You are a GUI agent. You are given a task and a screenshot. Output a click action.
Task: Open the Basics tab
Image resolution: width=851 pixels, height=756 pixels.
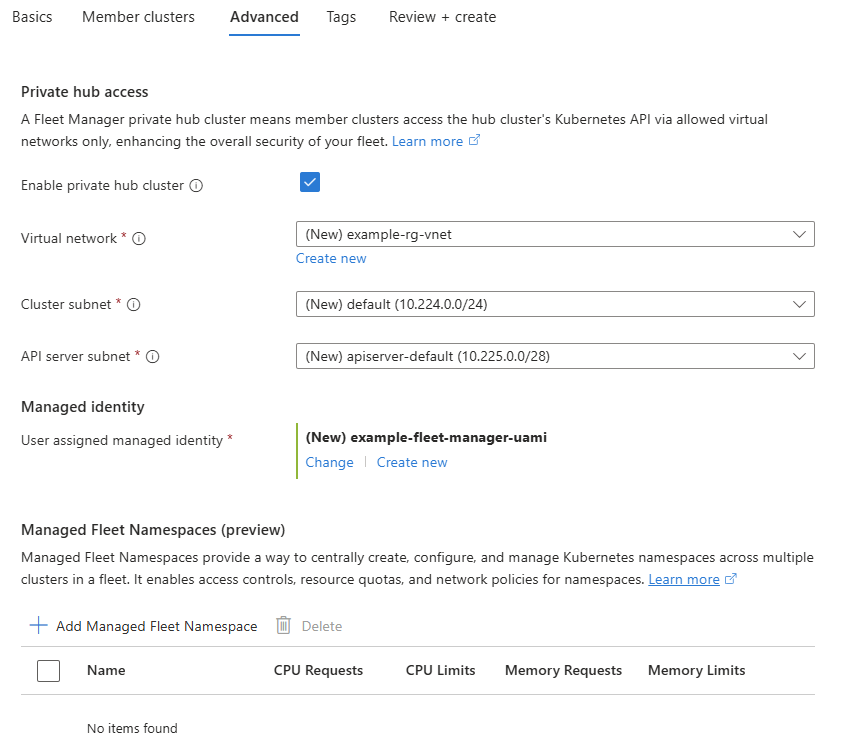[x=32, y=17]
